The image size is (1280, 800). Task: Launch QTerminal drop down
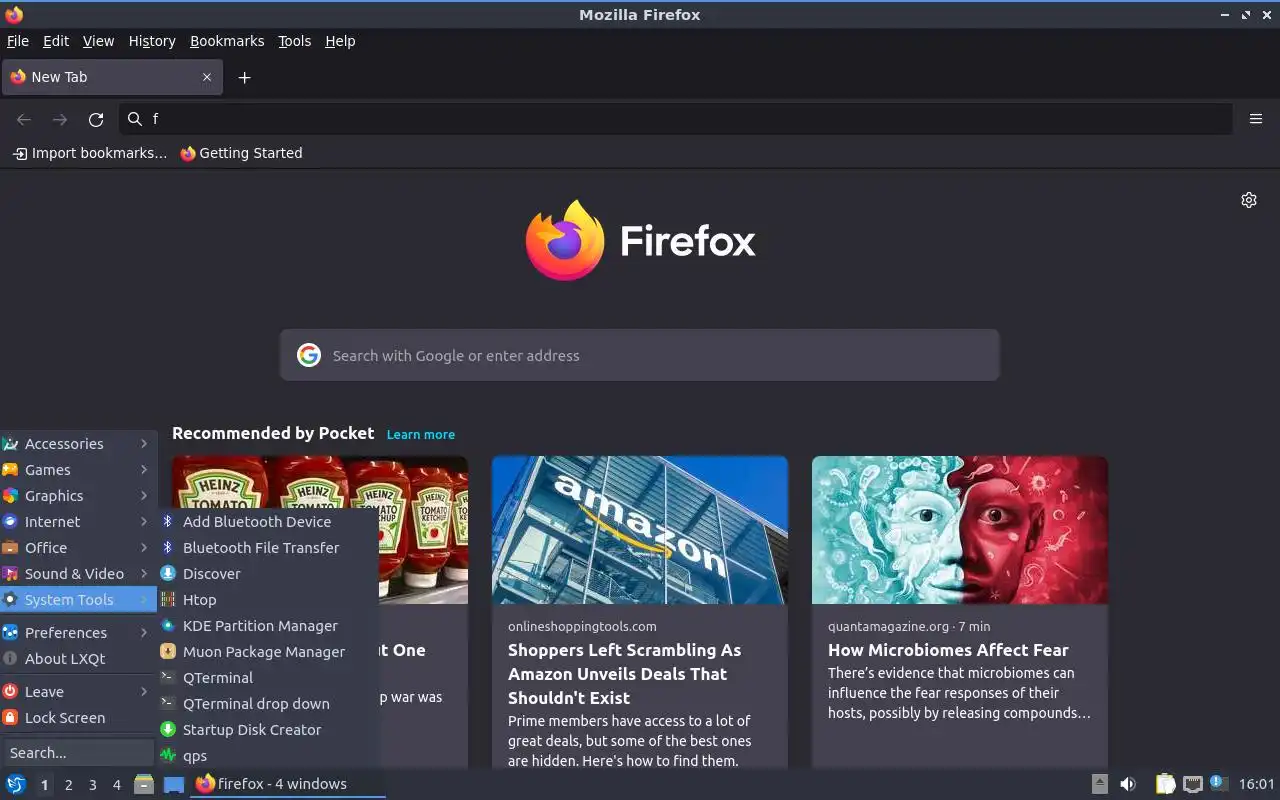pyautogui.click(x=268, y=704)
